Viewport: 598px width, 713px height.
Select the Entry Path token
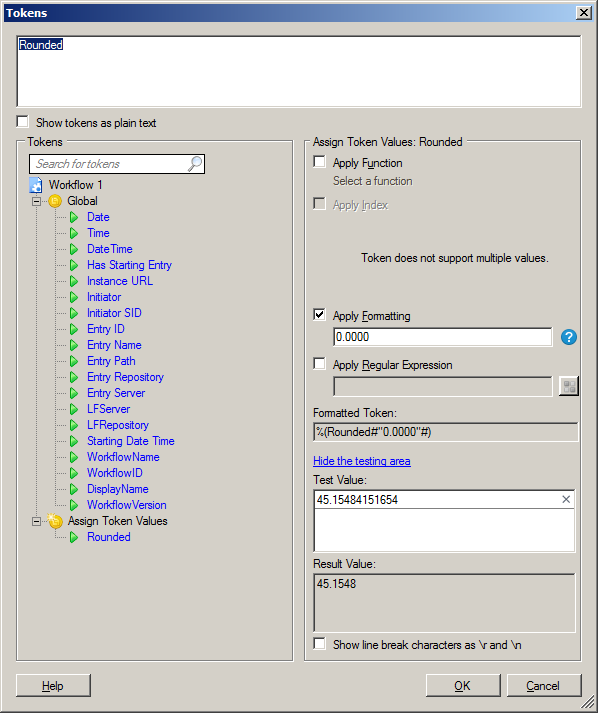[x=111, y=361]
